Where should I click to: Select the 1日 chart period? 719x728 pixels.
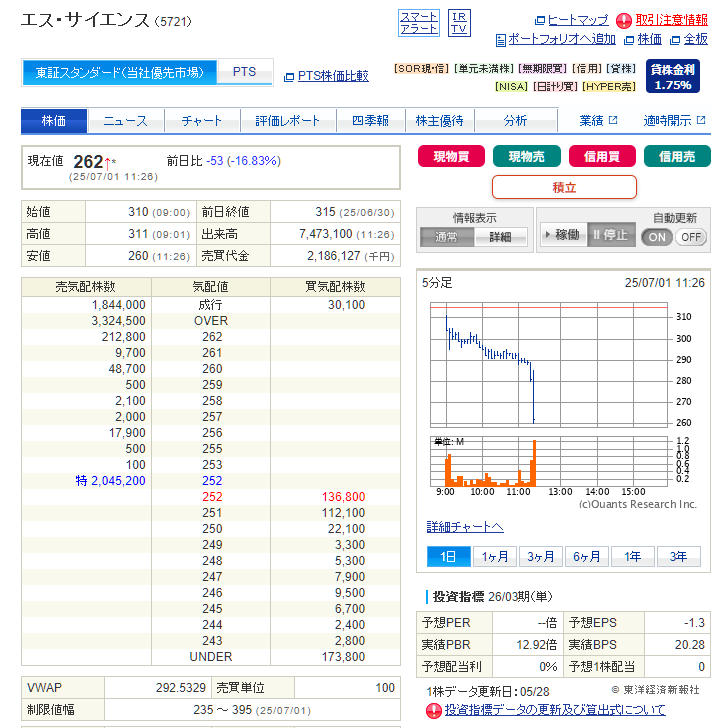pyautogui.click(x=448, y=556)
